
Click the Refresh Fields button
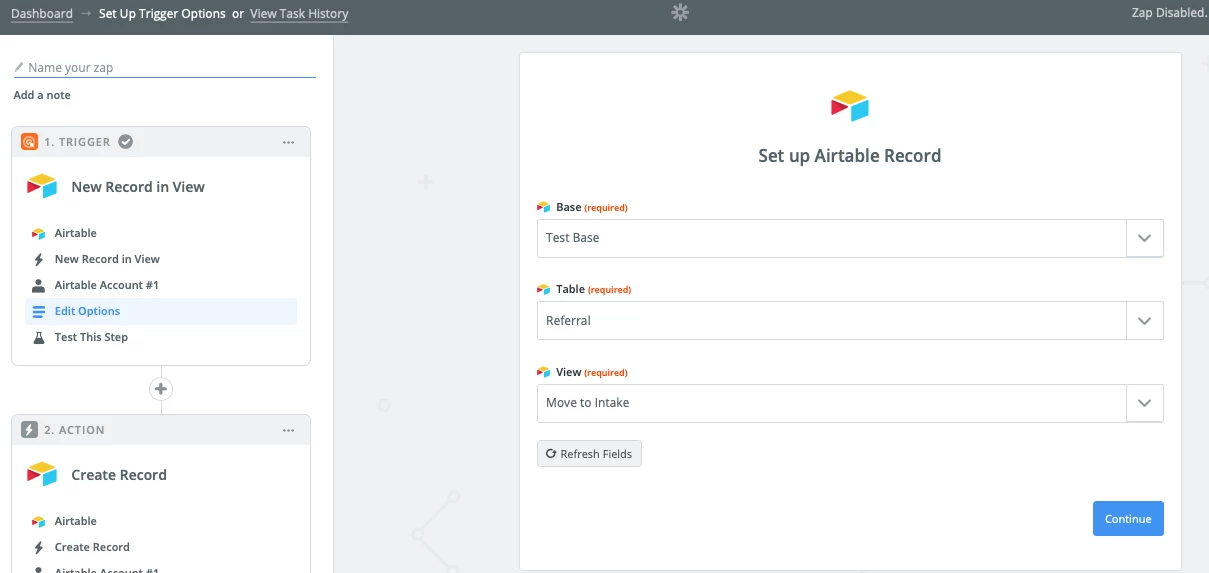click(589, 454)
